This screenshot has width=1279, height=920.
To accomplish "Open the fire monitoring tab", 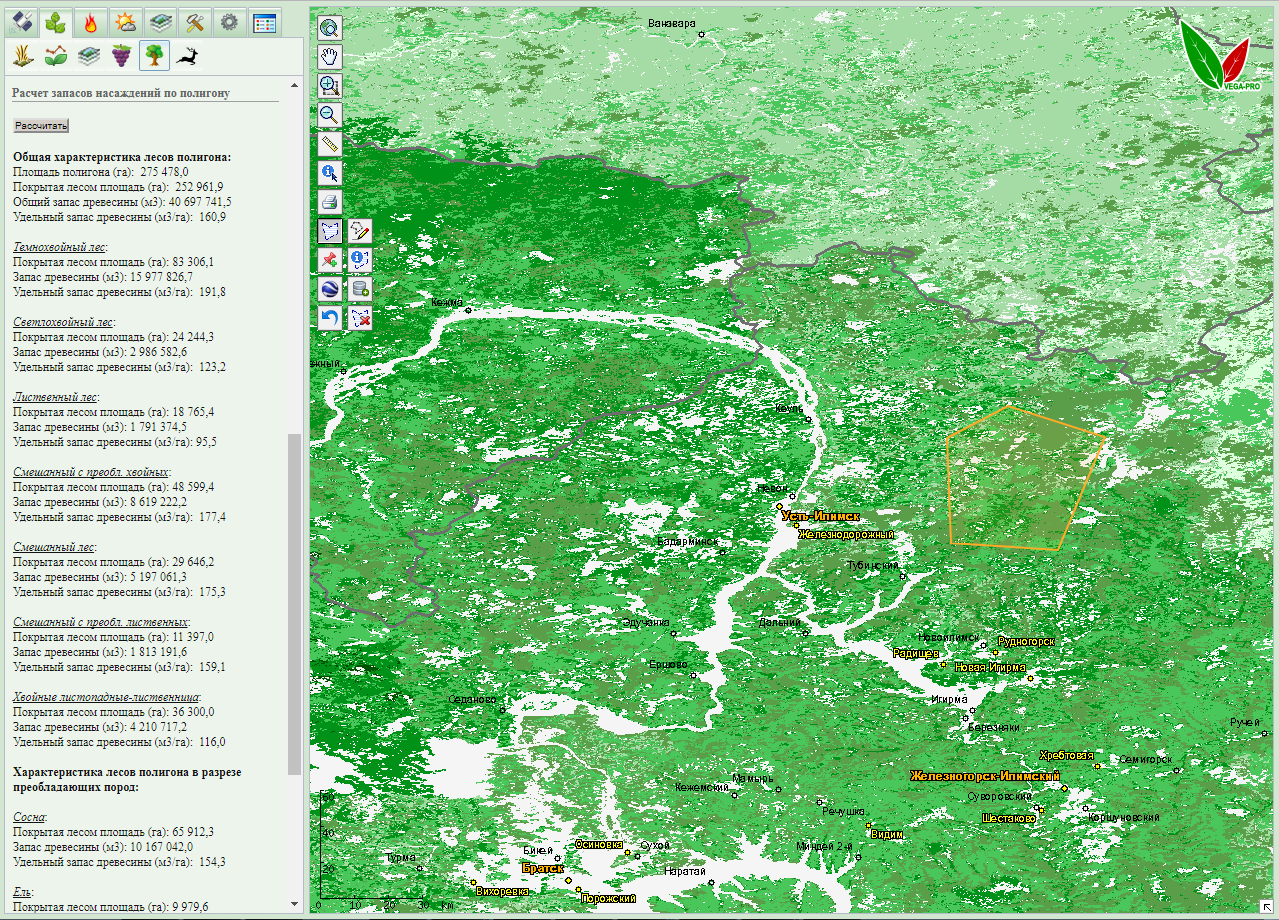I will pos(91,22).
